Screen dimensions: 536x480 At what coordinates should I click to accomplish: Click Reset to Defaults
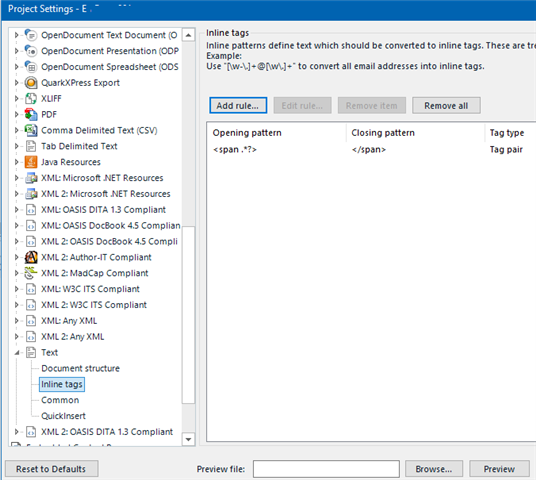point(51,469)
